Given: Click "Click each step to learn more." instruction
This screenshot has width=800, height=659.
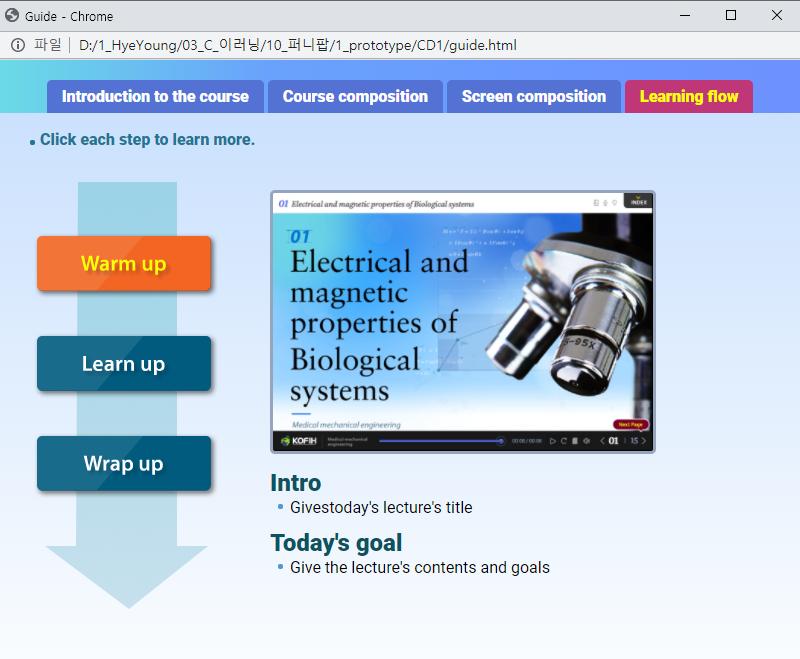Looking at the screenshot, I should [147, 139].
